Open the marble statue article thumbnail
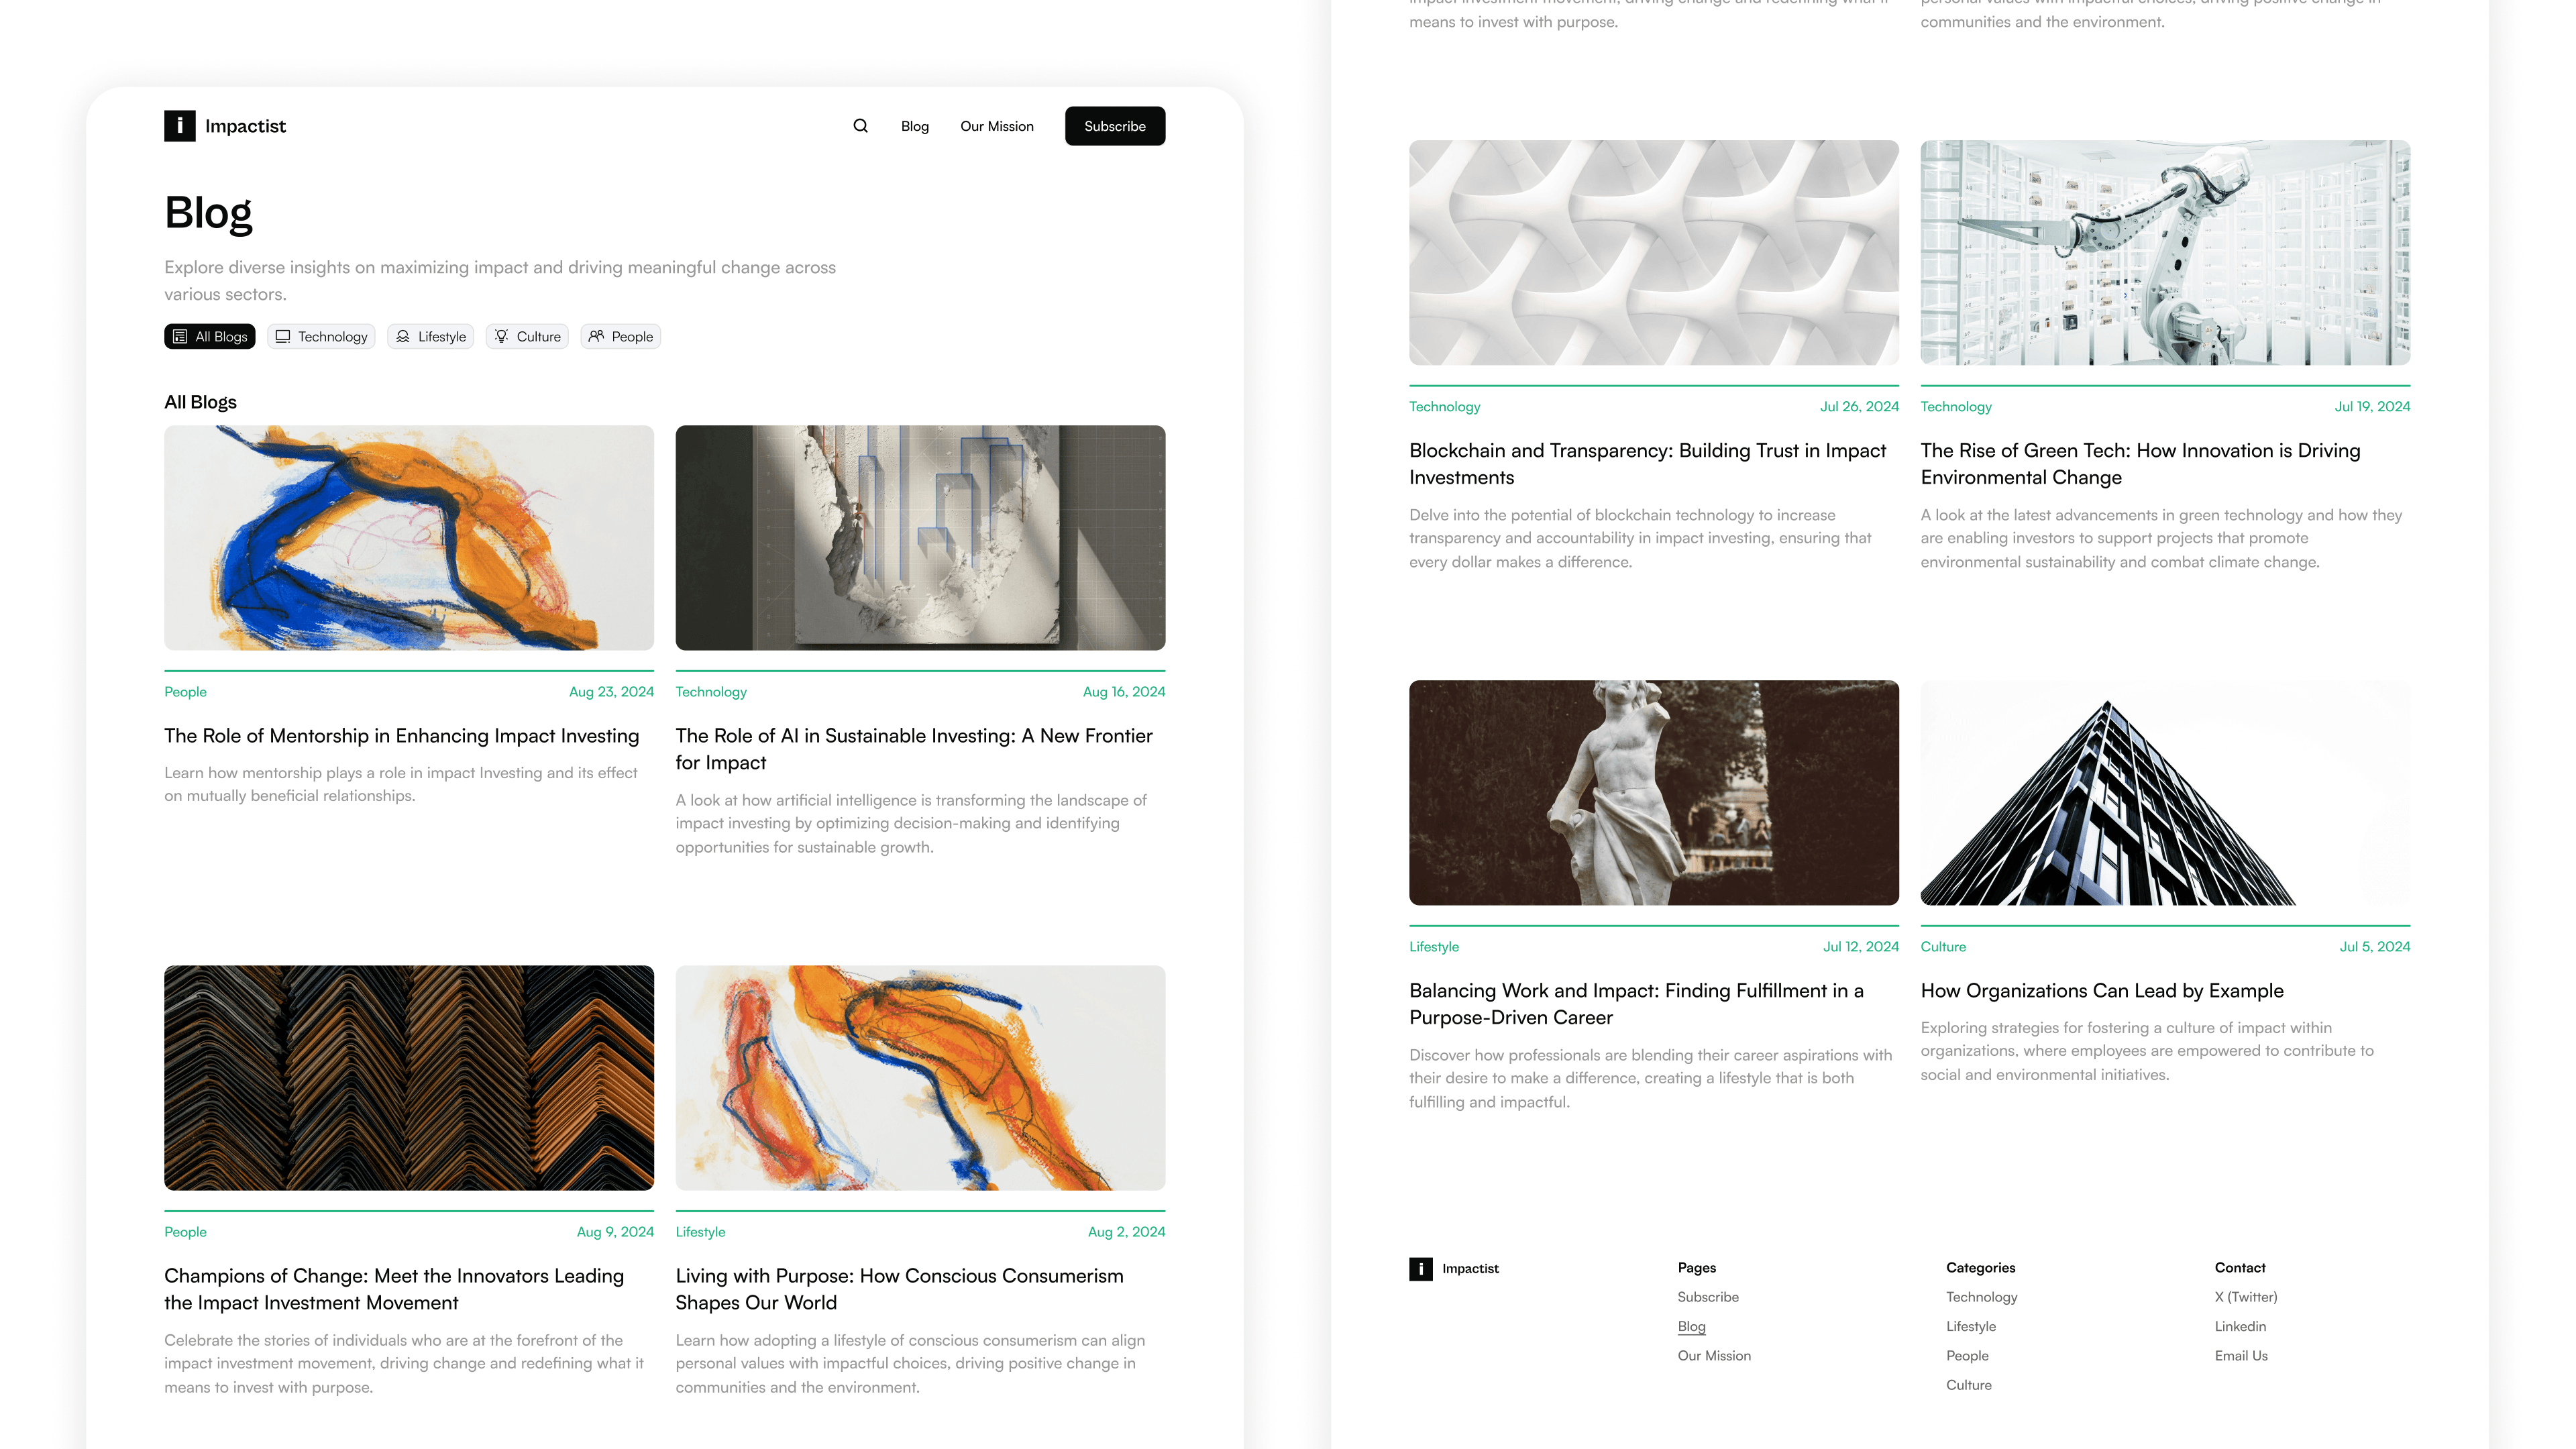The image size is (2576, 1449). (x=1654, y=793)
